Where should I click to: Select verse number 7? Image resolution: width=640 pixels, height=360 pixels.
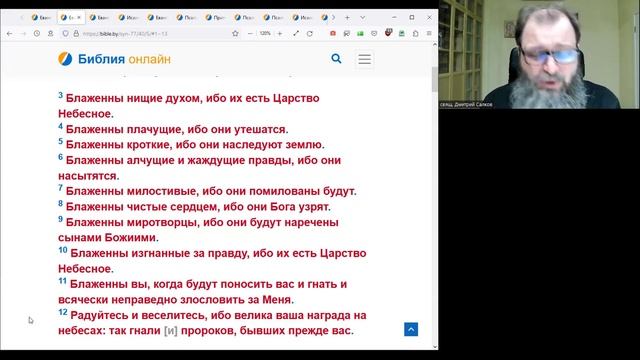click(60, 188)
